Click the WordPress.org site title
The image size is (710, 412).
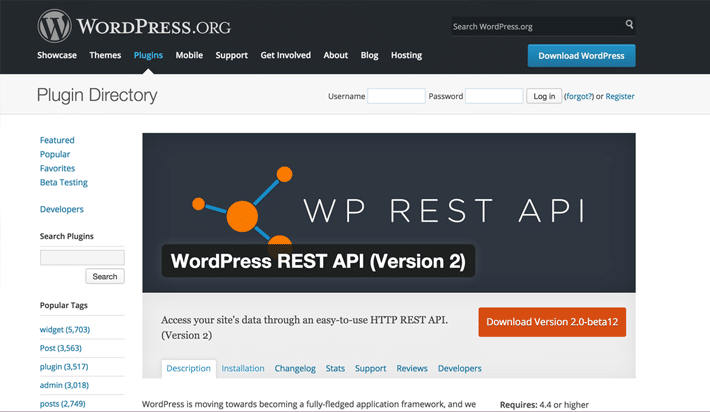click(x=154, y=27)
